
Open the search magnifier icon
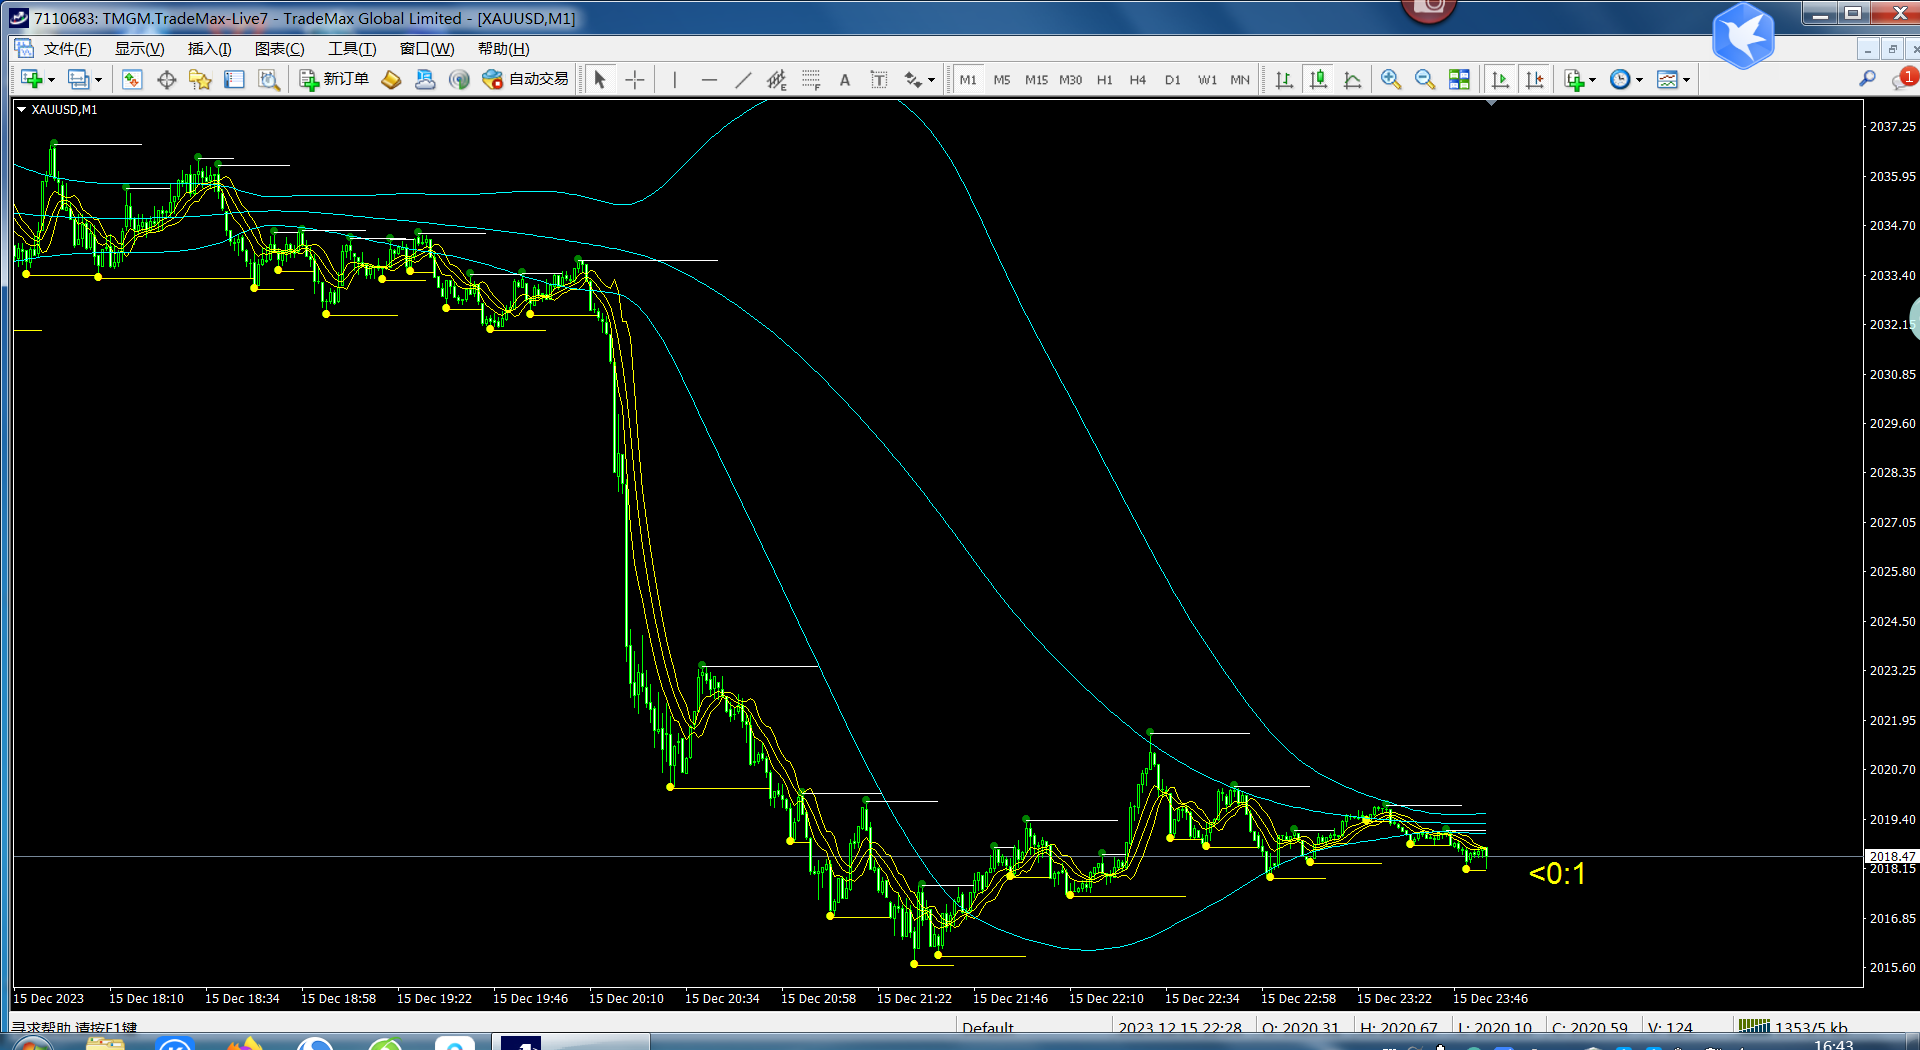(x=1867, y=79)
